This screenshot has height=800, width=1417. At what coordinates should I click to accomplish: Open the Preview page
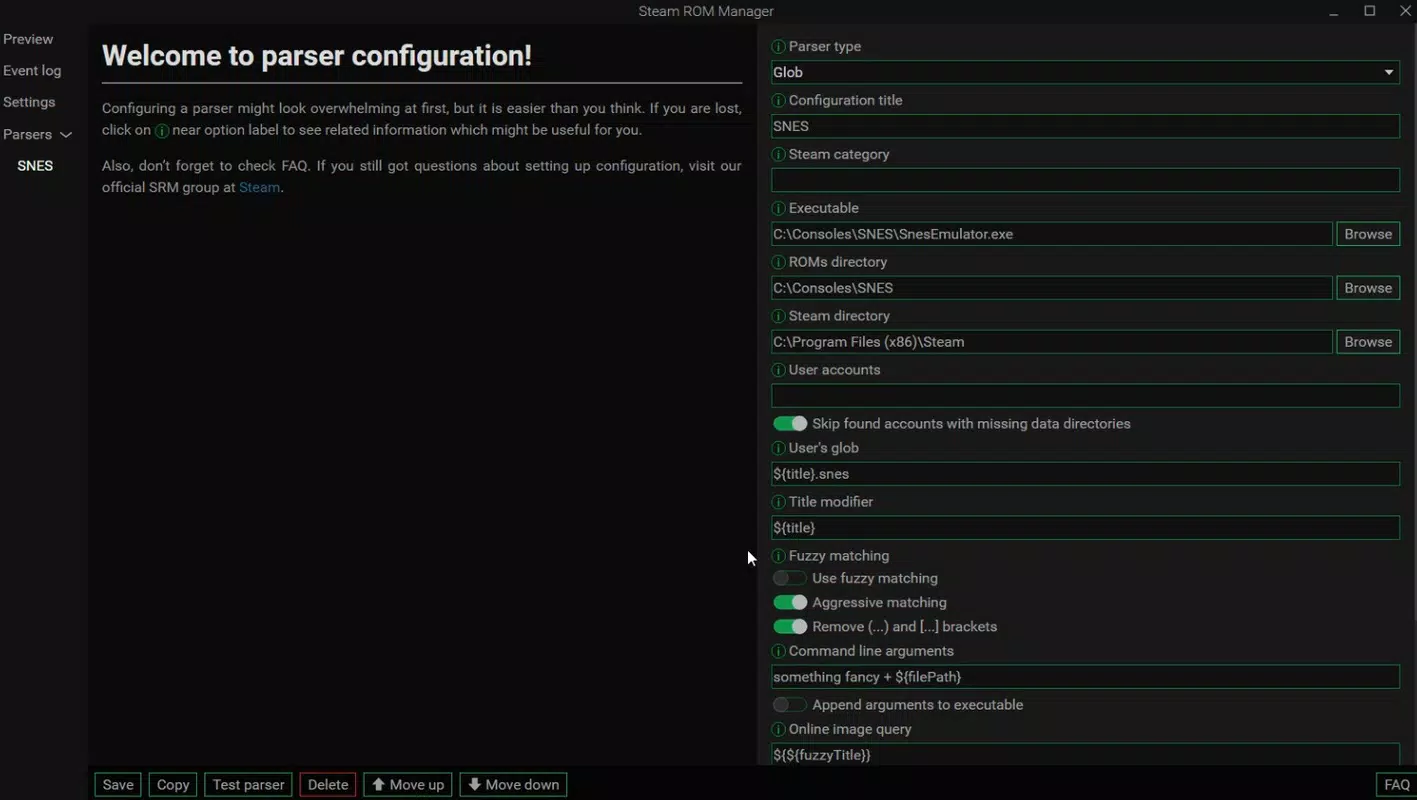tap(28, 39)
